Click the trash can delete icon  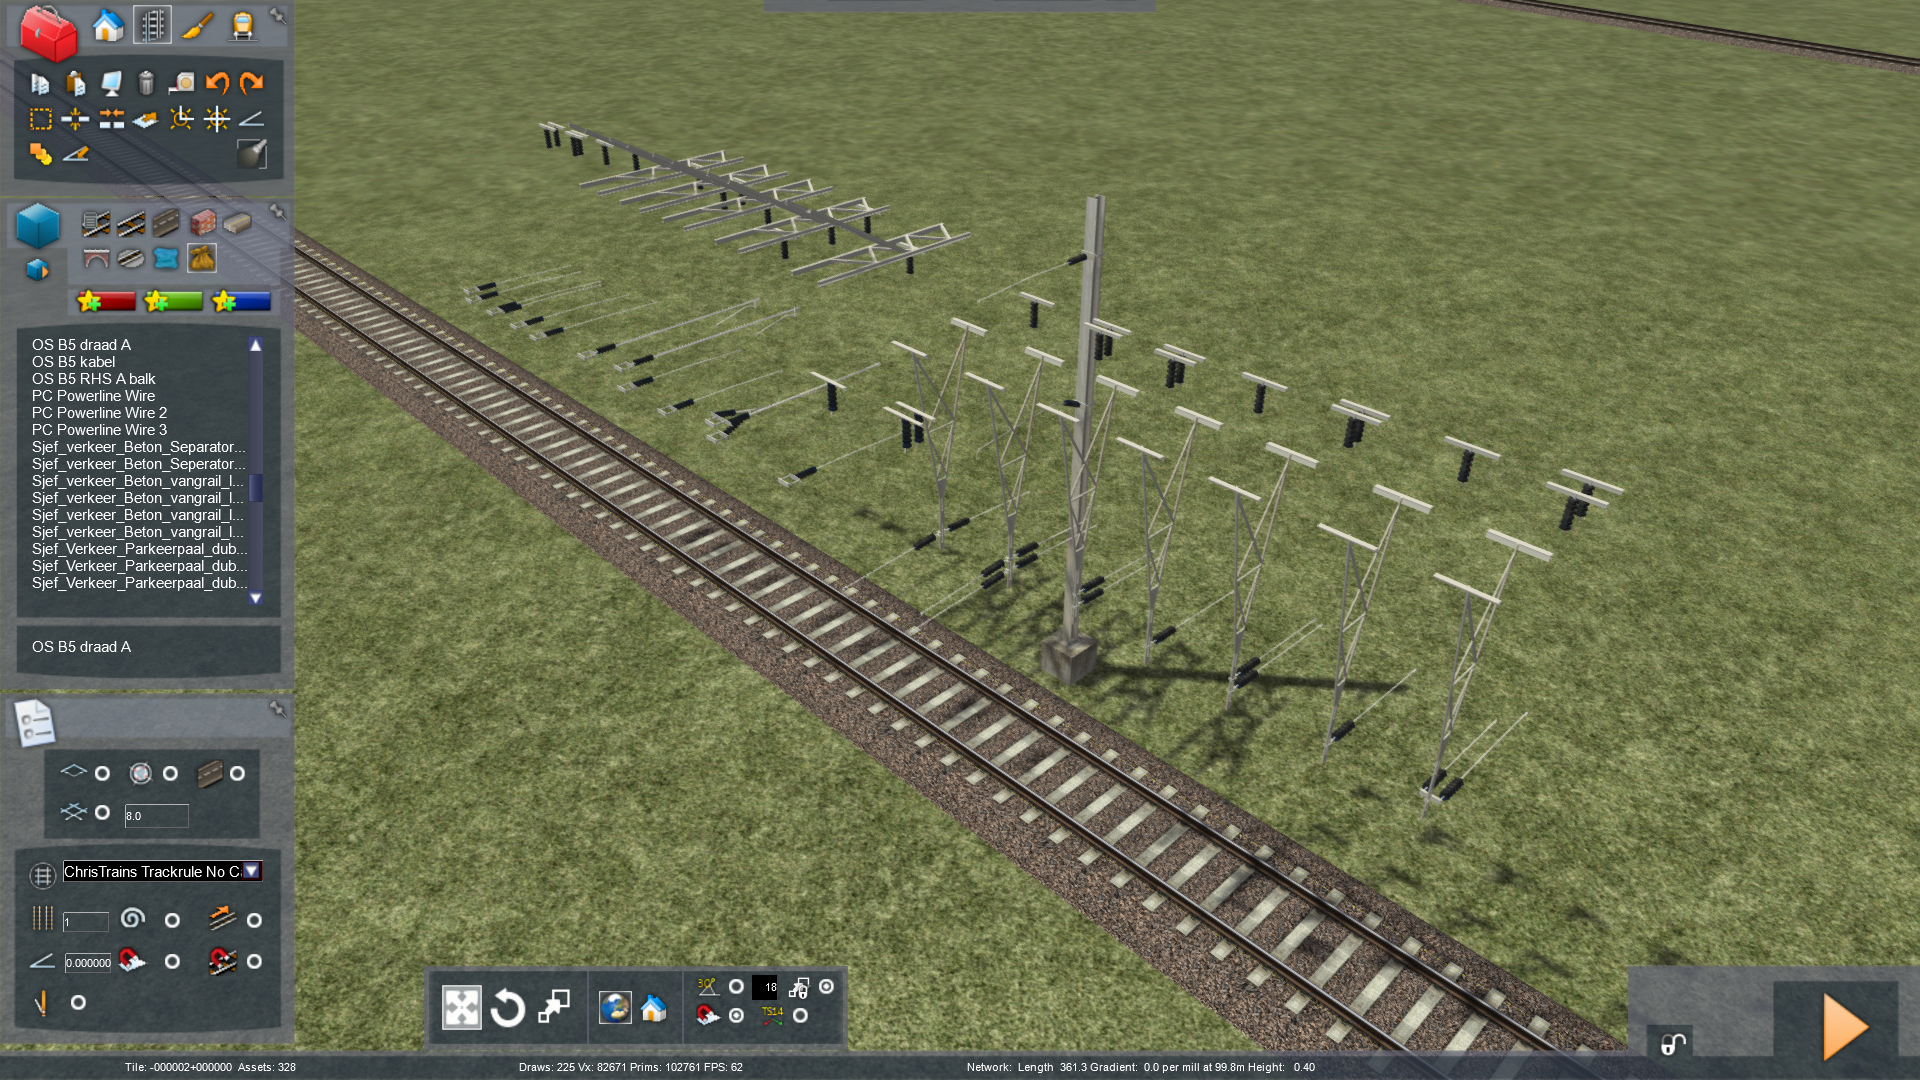pos(146,83)
